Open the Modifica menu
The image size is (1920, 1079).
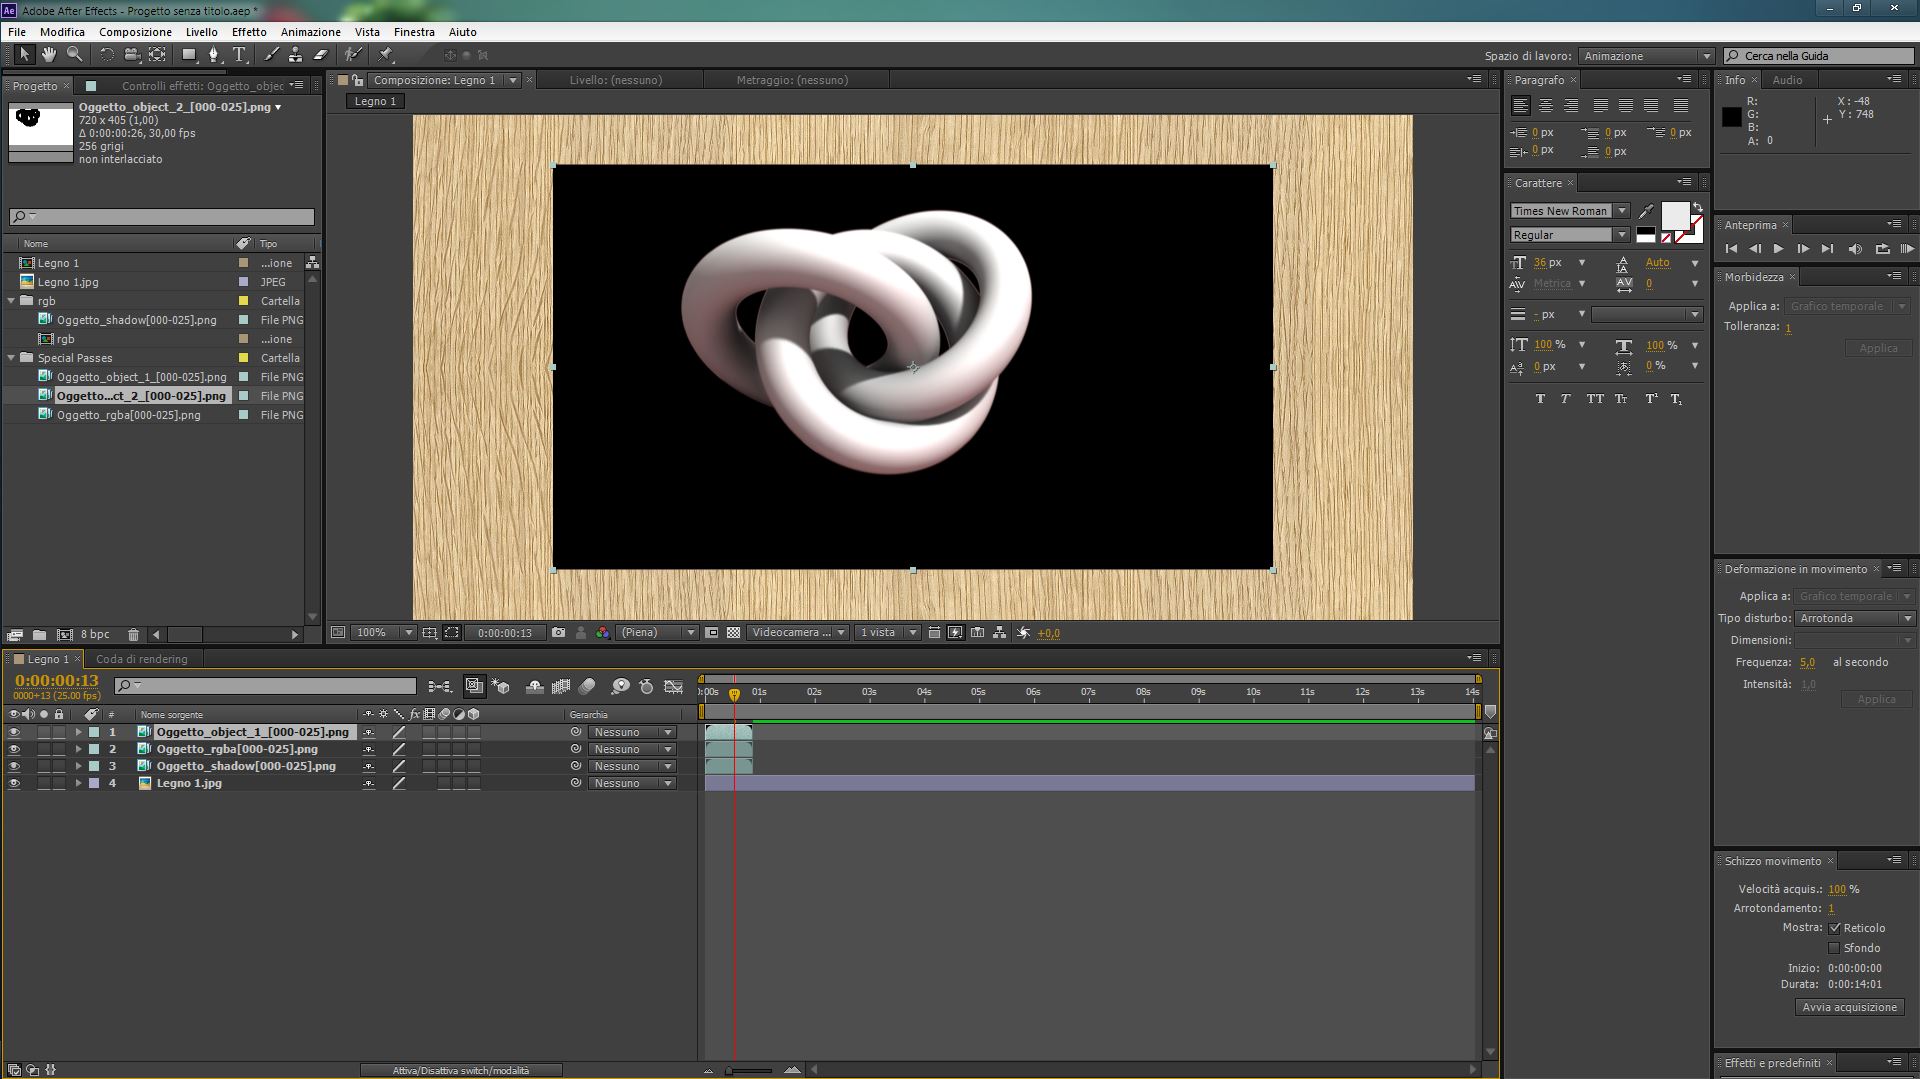pyautogui.click(x=62, y=32)
